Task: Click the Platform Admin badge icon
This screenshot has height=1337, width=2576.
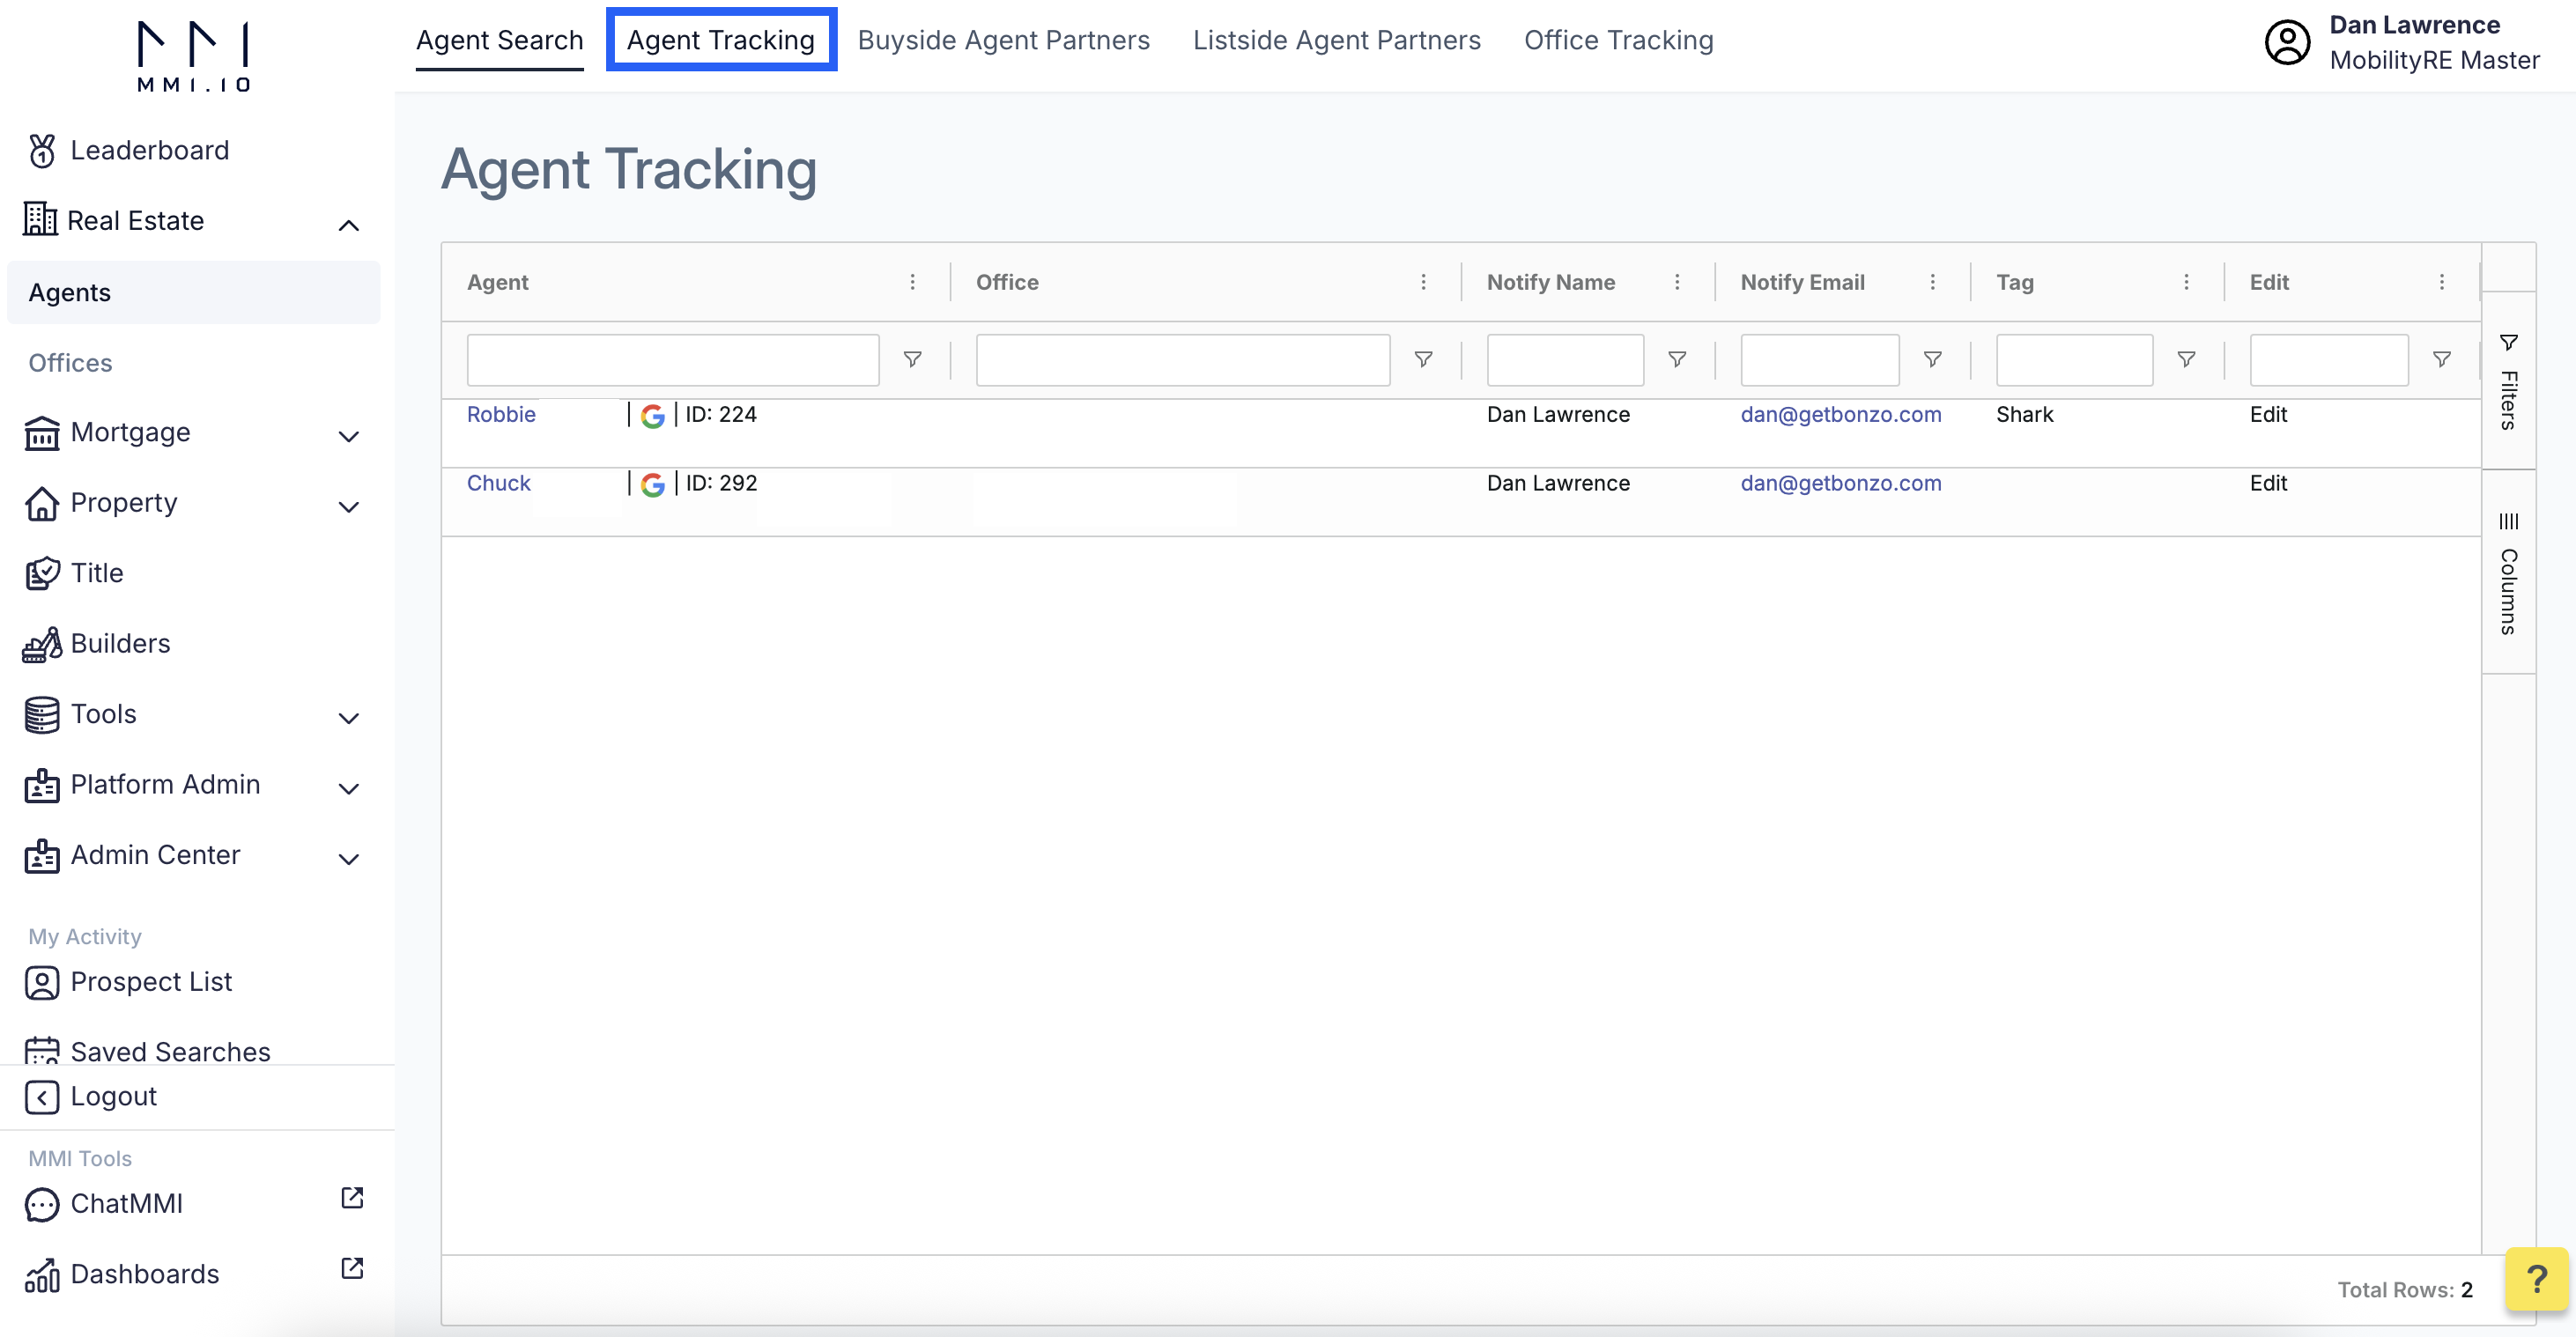Action: coord(42,785)
